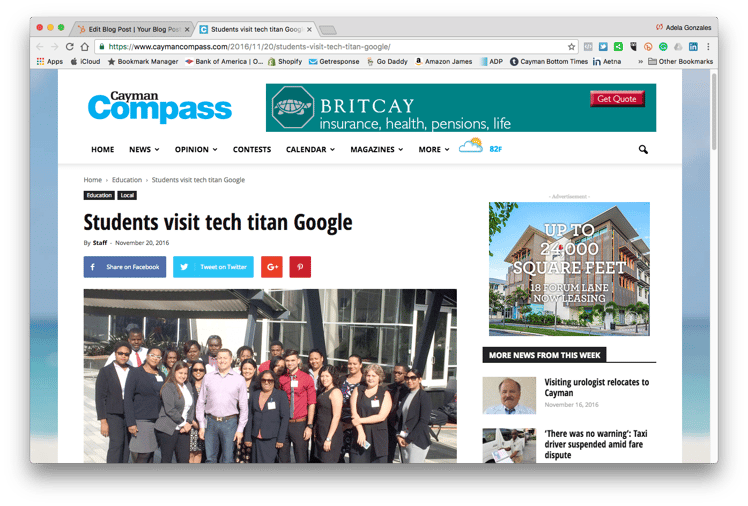
Task: Follow the Home breadcrumb link
Action: [93, 180]
